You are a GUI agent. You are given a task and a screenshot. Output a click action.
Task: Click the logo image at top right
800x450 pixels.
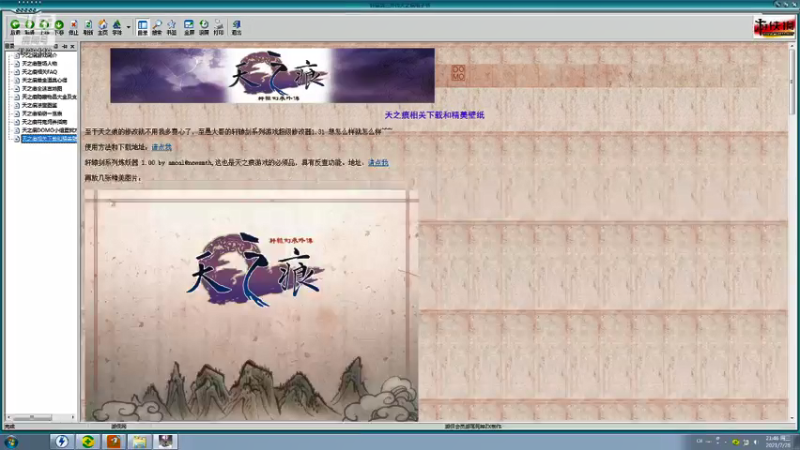point(774,27)
